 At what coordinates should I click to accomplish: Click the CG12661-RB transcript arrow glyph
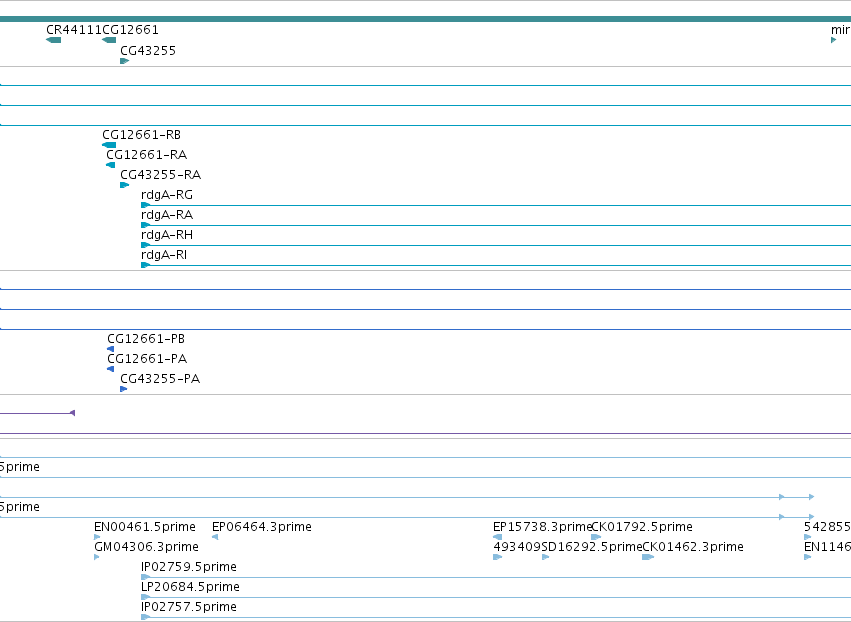pyautogui.click(x=109, y=145)
